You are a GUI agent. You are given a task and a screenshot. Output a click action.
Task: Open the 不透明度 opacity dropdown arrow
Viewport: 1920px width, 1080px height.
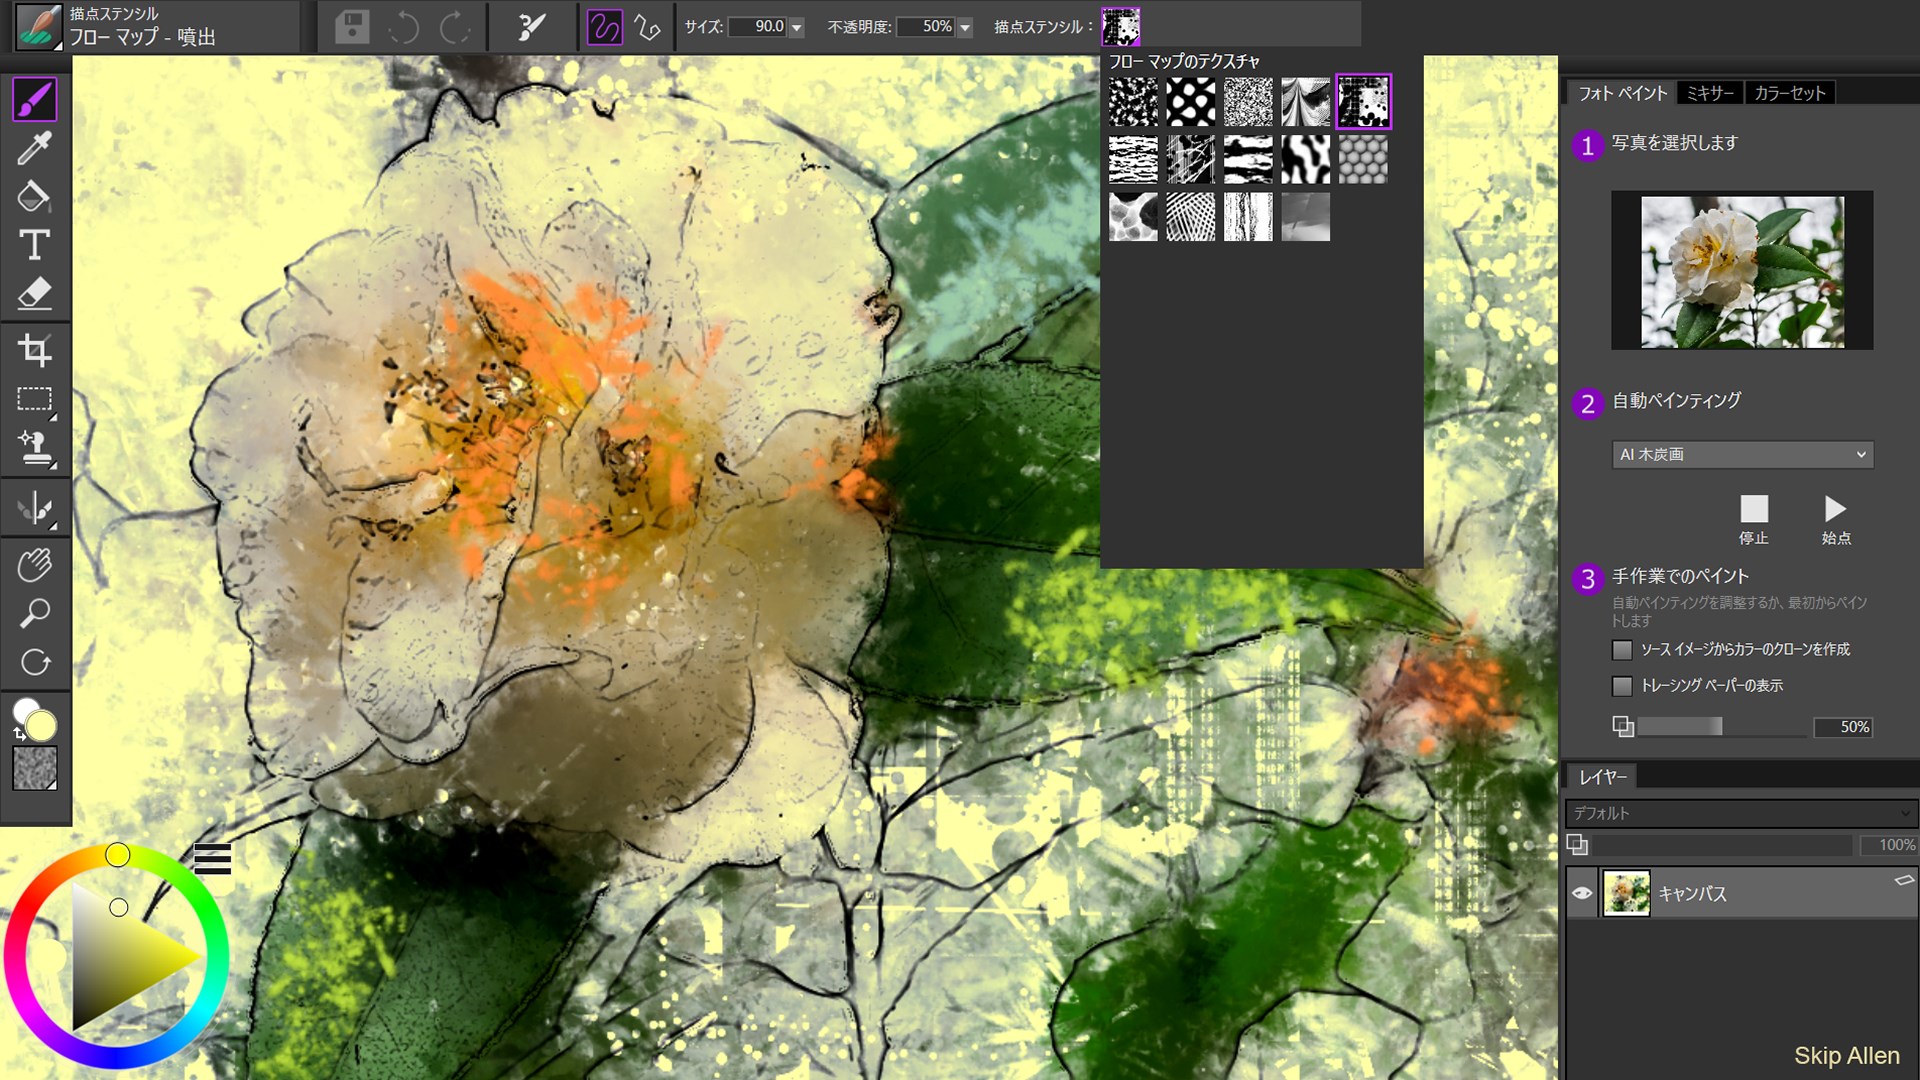coord(965,28)
